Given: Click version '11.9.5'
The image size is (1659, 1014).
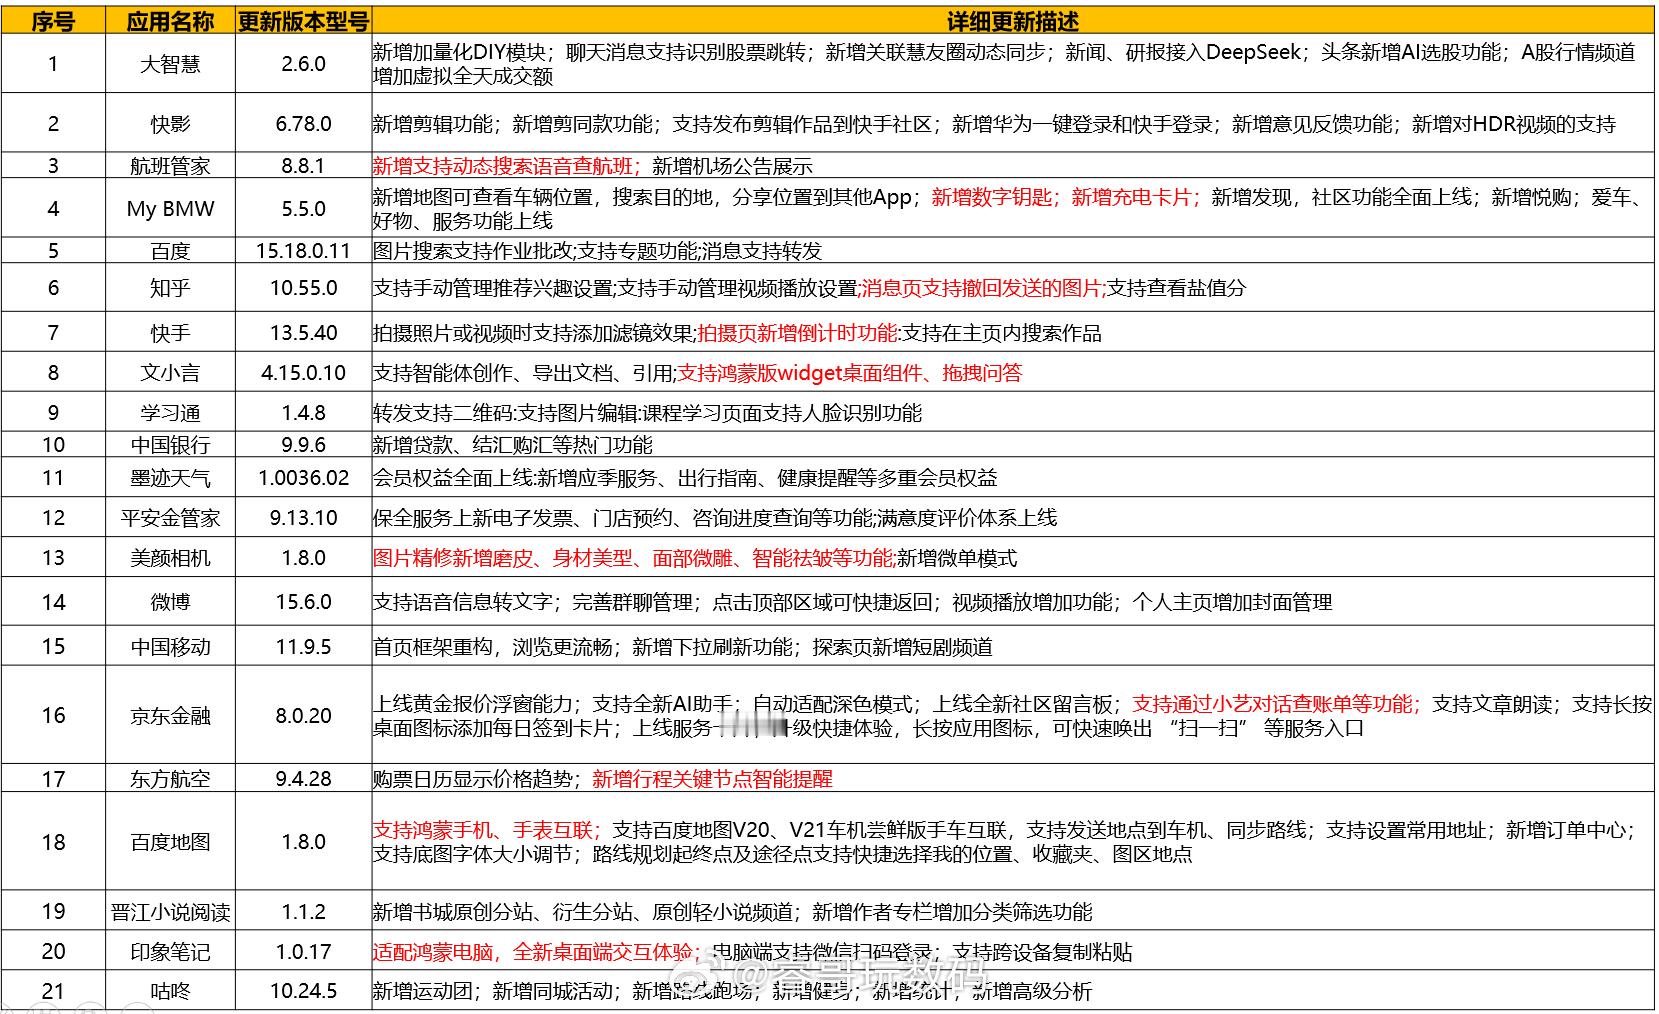Looking at the screenshot, I should (303, 647).
